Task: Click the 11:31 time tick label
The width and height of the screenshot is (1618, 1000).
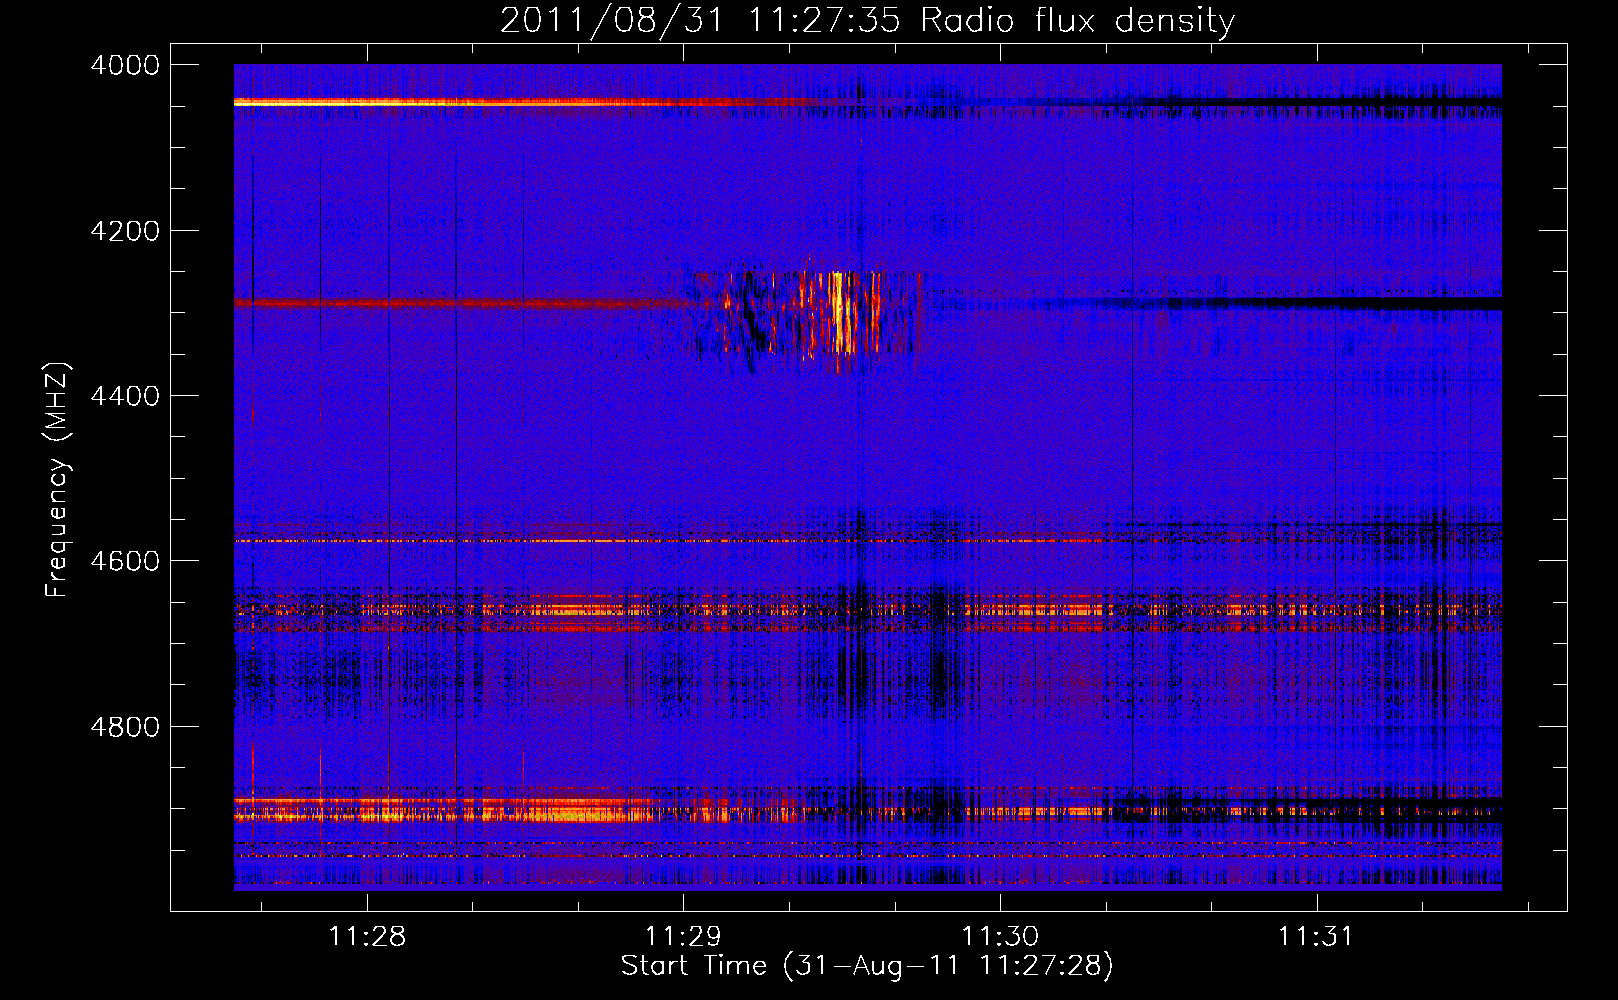Action: click(x=1316, y=937)
